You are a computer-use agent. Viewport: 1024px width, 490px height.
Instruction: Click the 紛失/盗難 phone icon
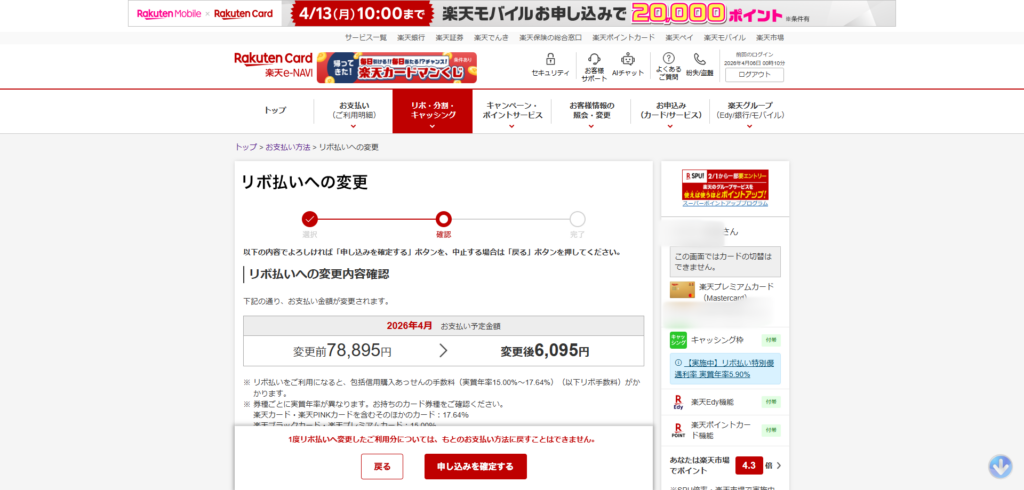click(700, 59)
